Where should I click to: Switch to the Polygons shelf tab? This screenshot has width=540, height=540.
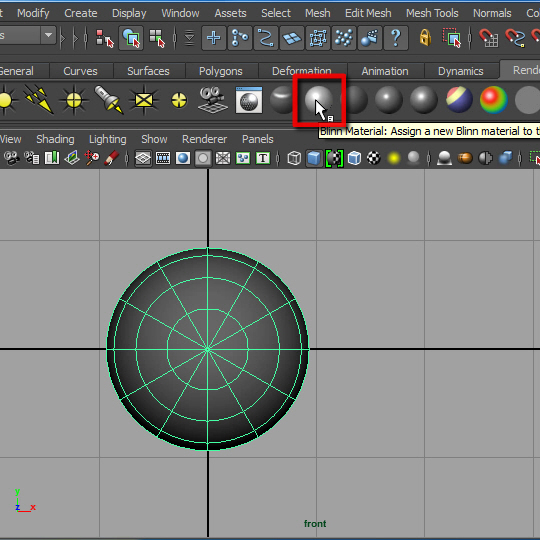pyautogui.click(x=221, y=71)
